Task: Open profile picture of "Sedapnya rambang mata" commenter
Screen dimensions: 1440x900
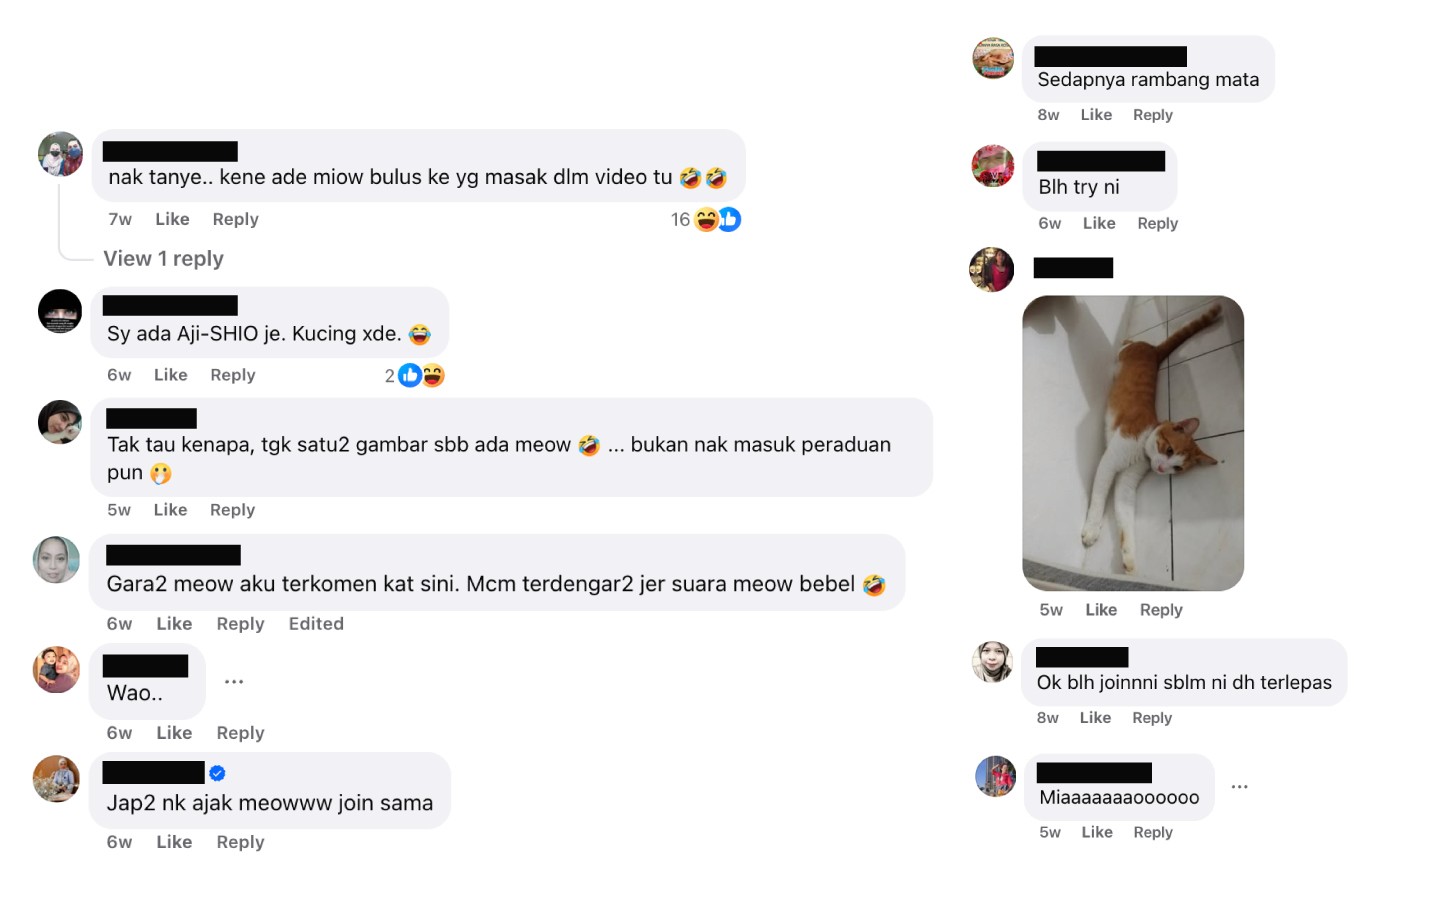Action: click(993, 58)
